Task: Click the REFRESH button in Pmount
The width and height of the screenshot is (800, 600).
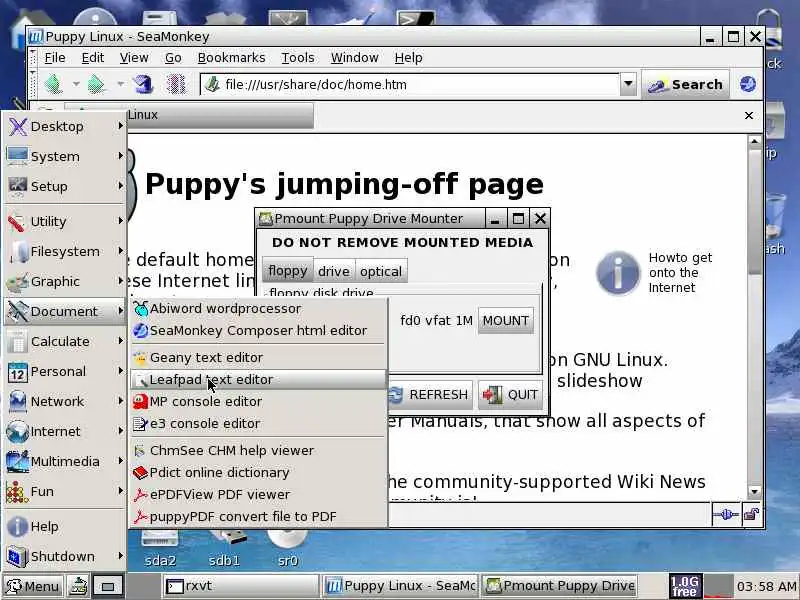Action: tap(430, 394)
